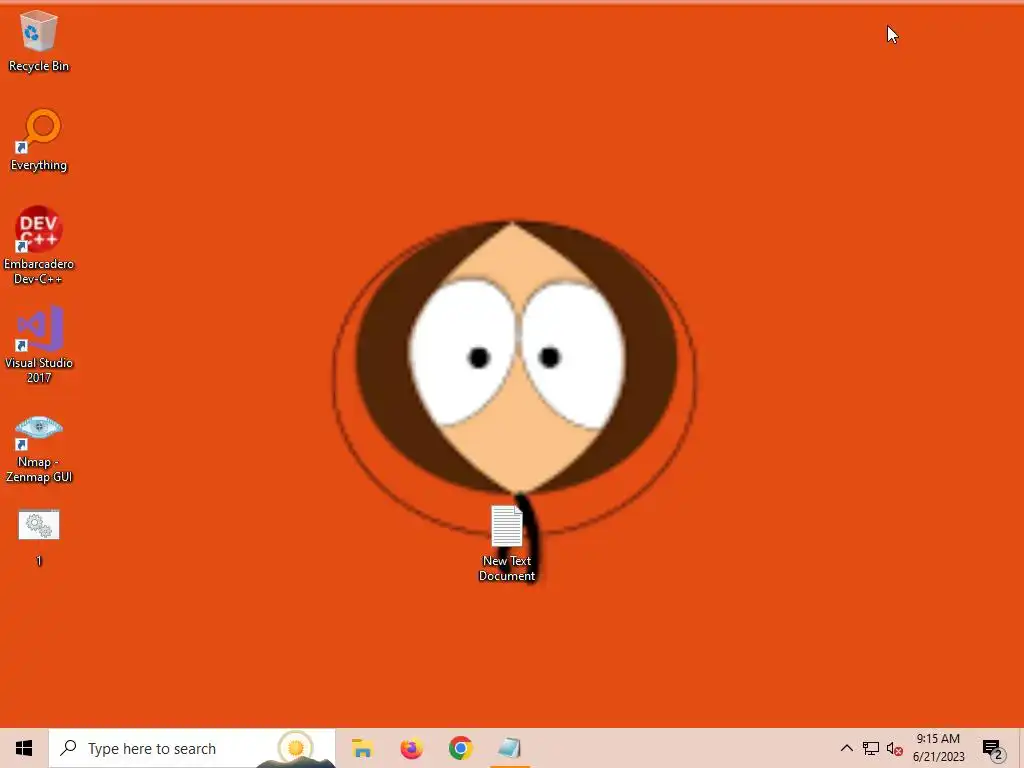Select Visual Studio 2017 shortcut
The width and height of the screenshot is (1024, 768).
39,344
